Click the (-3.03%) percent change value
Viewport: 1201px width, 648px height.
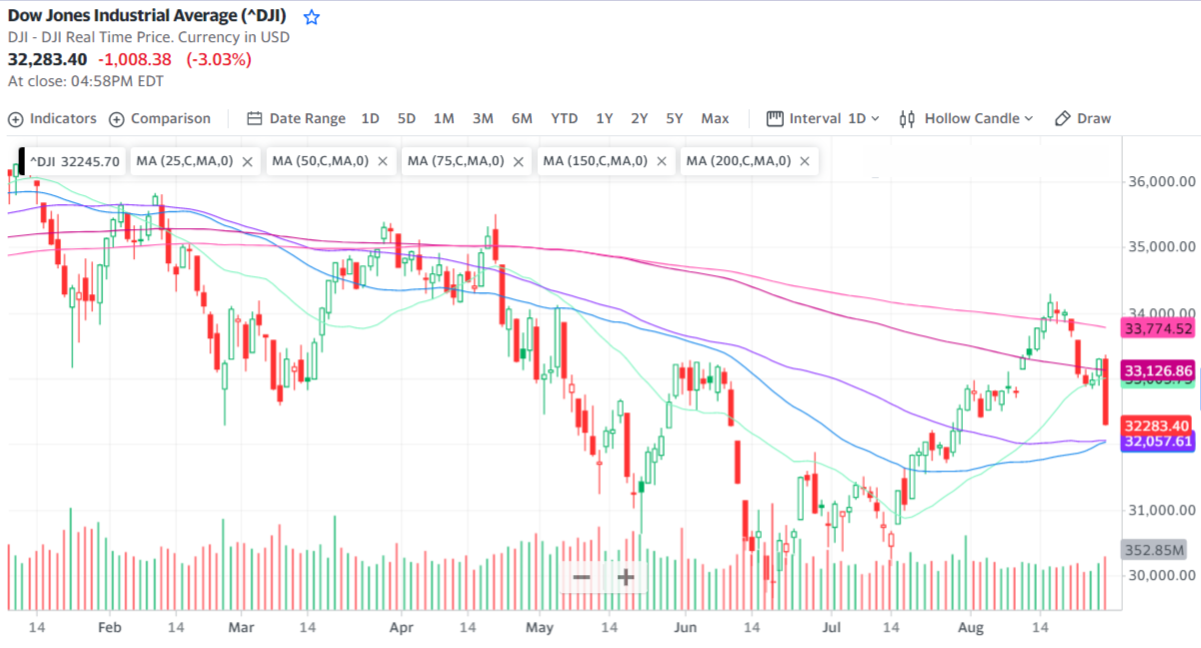tap(219, 59)
